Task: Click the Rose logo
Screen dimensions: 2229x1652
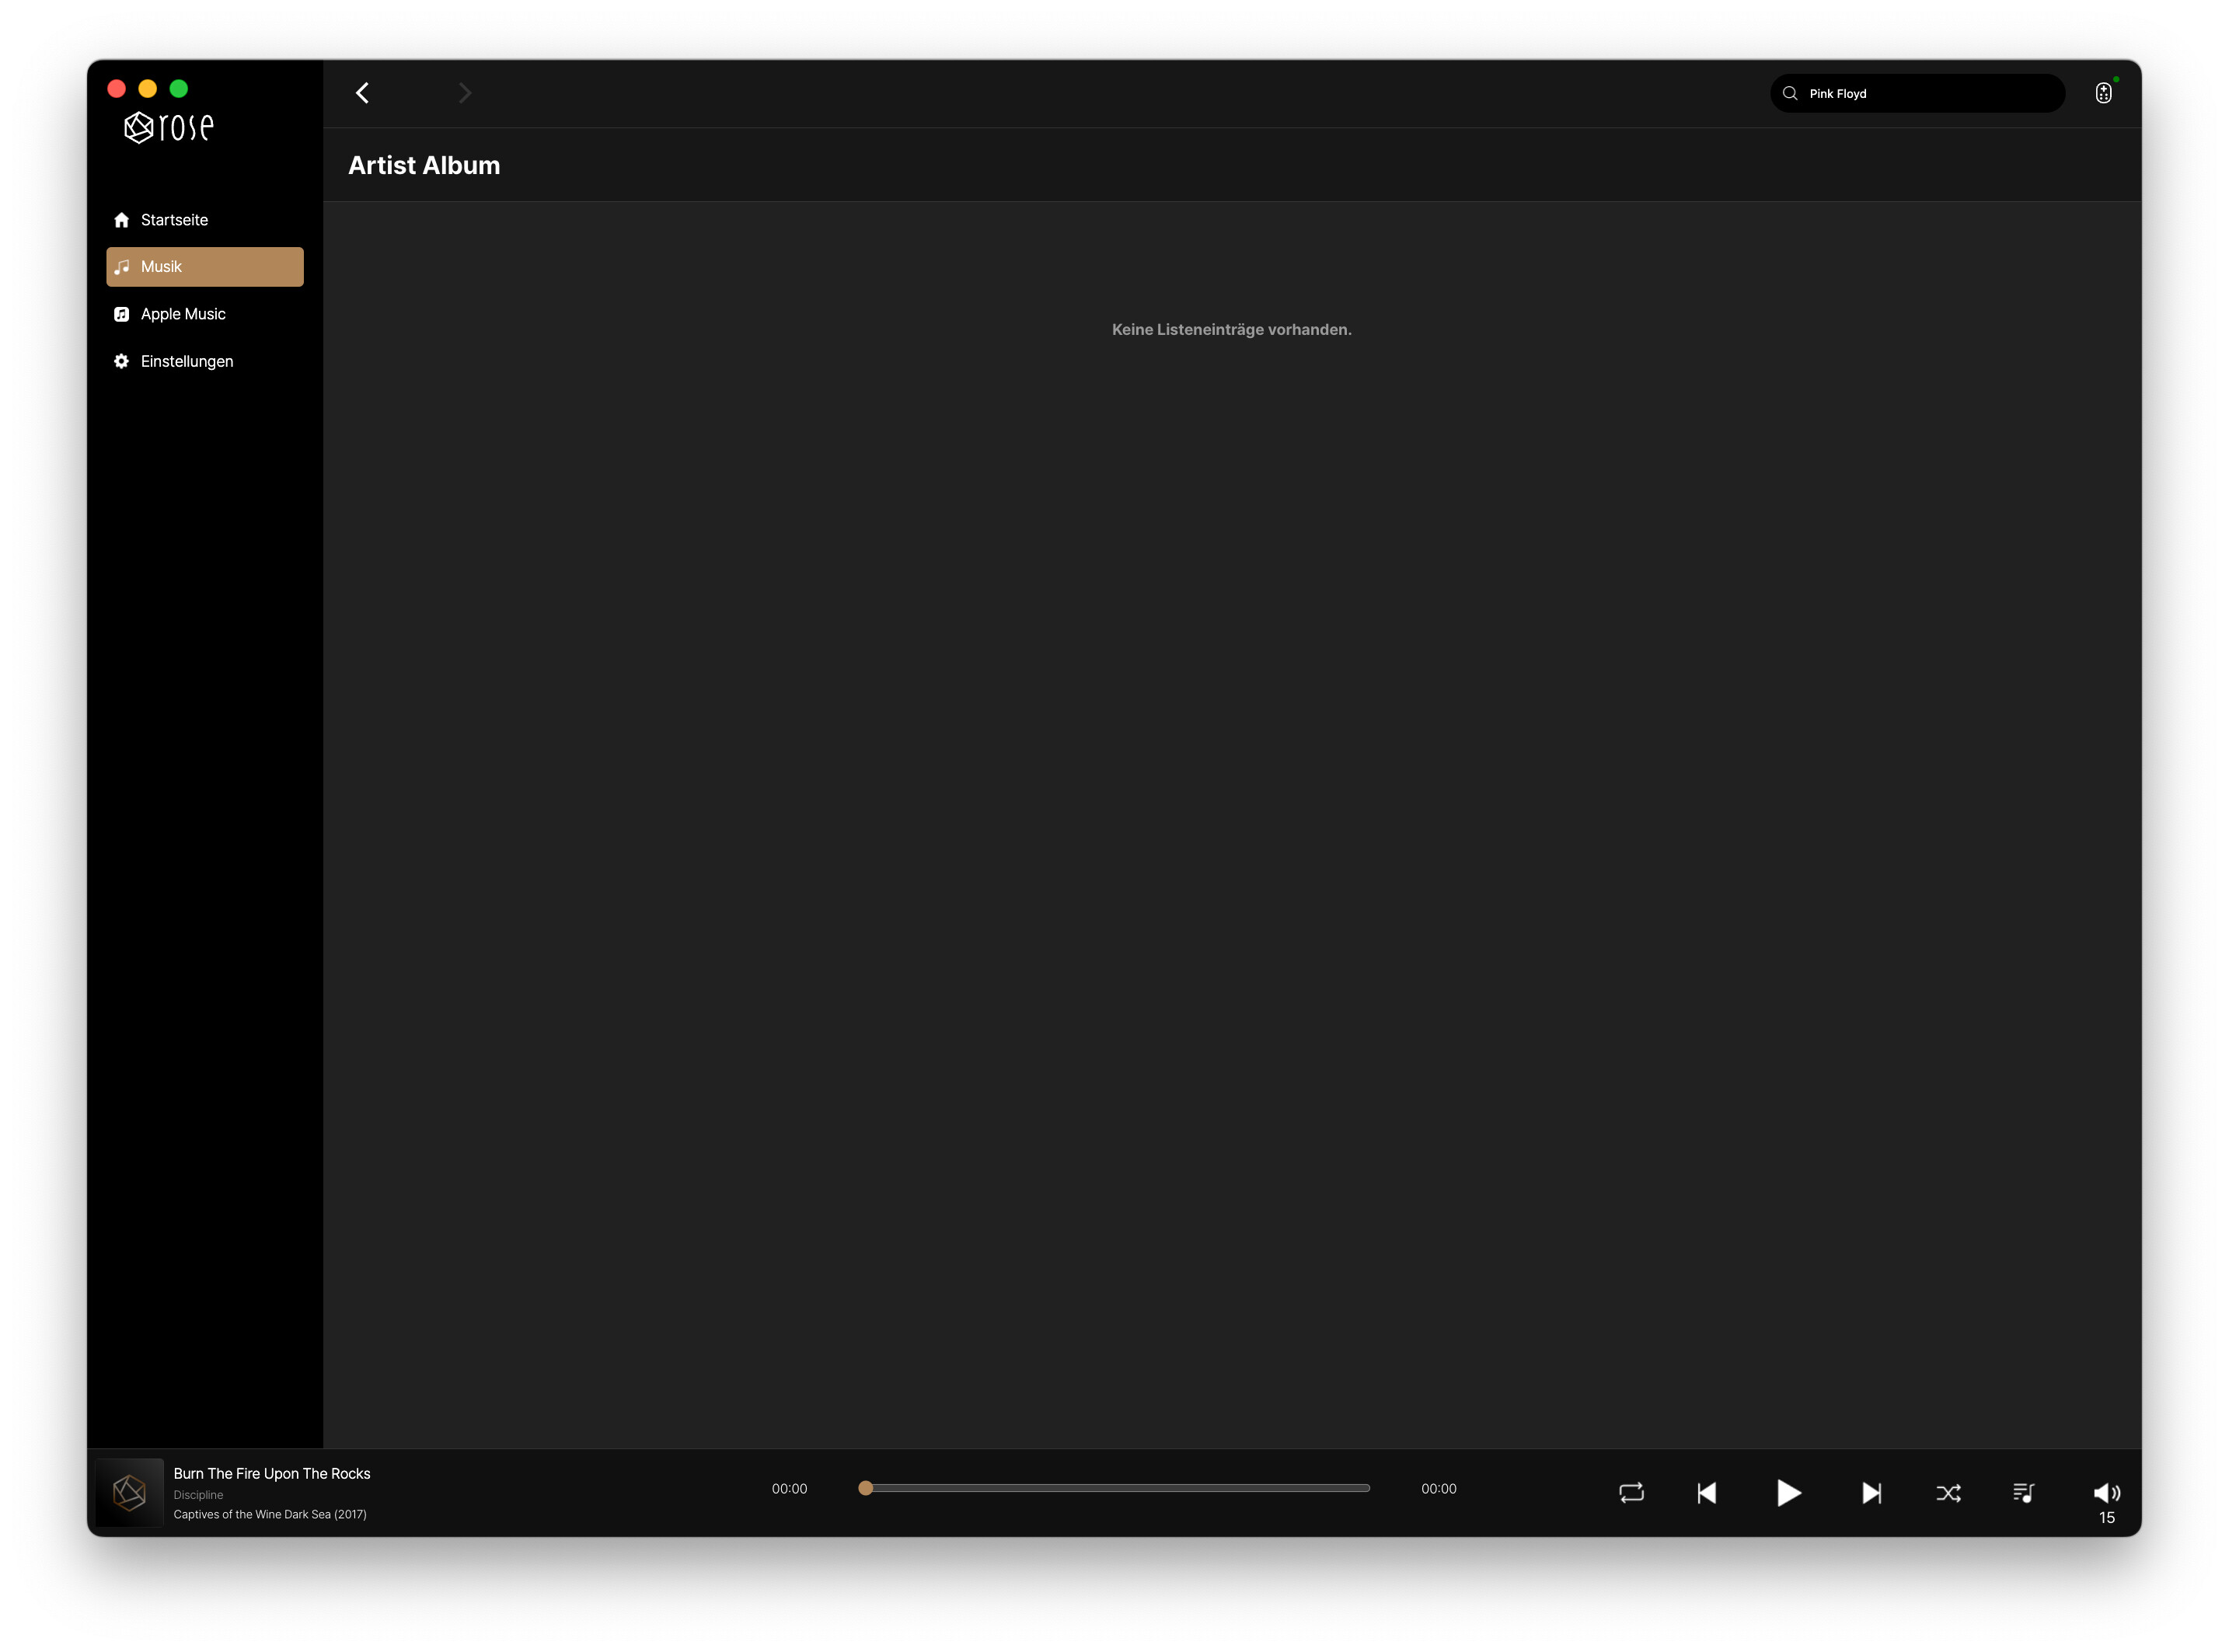Action: 169,127
